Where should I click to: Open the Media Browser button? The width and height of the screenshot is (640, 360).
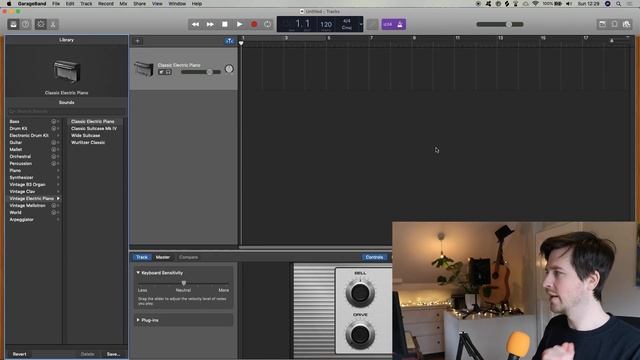[x=627, y=24]
